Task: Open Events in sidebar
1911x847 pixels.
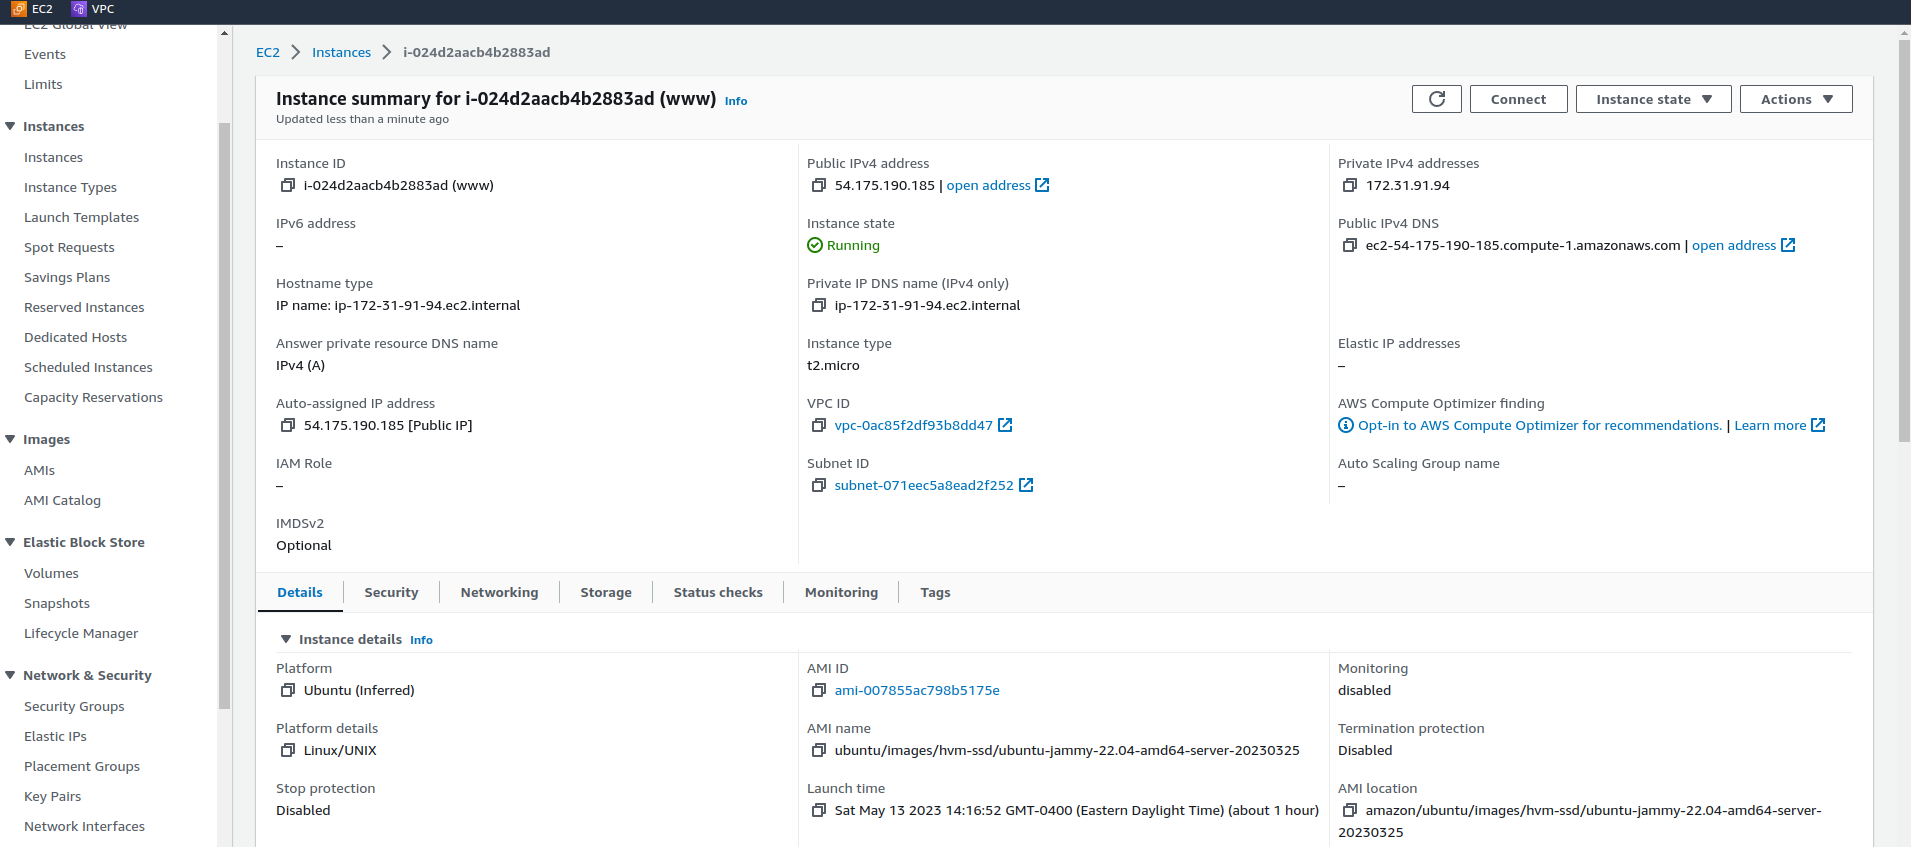Action: tap(45, 54)
